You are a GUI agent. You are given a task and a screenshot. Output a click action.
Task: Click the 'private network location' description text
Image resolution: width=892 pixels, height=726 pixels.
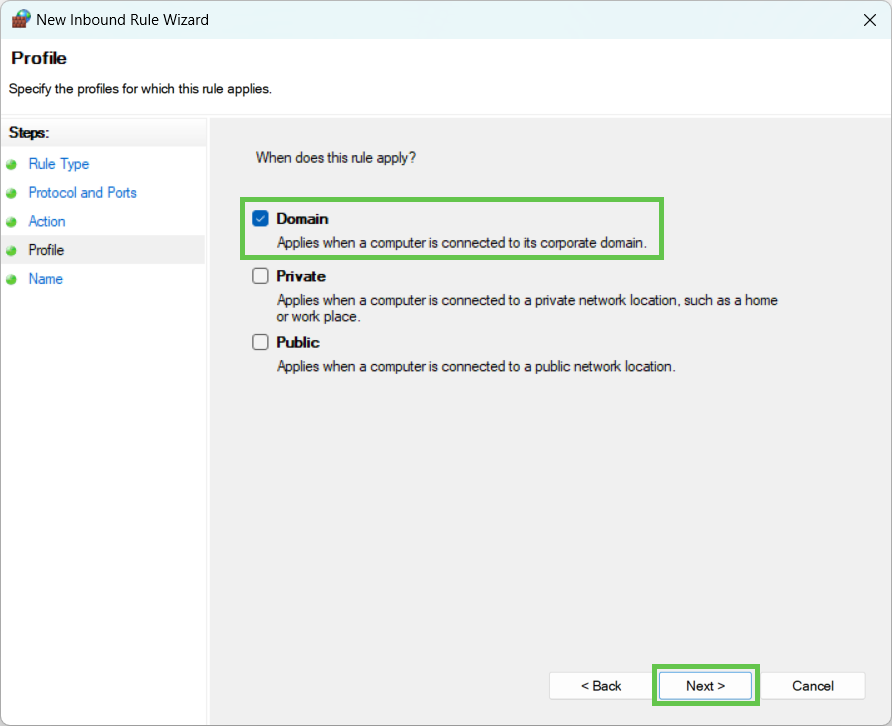click(x=527, y=308)
